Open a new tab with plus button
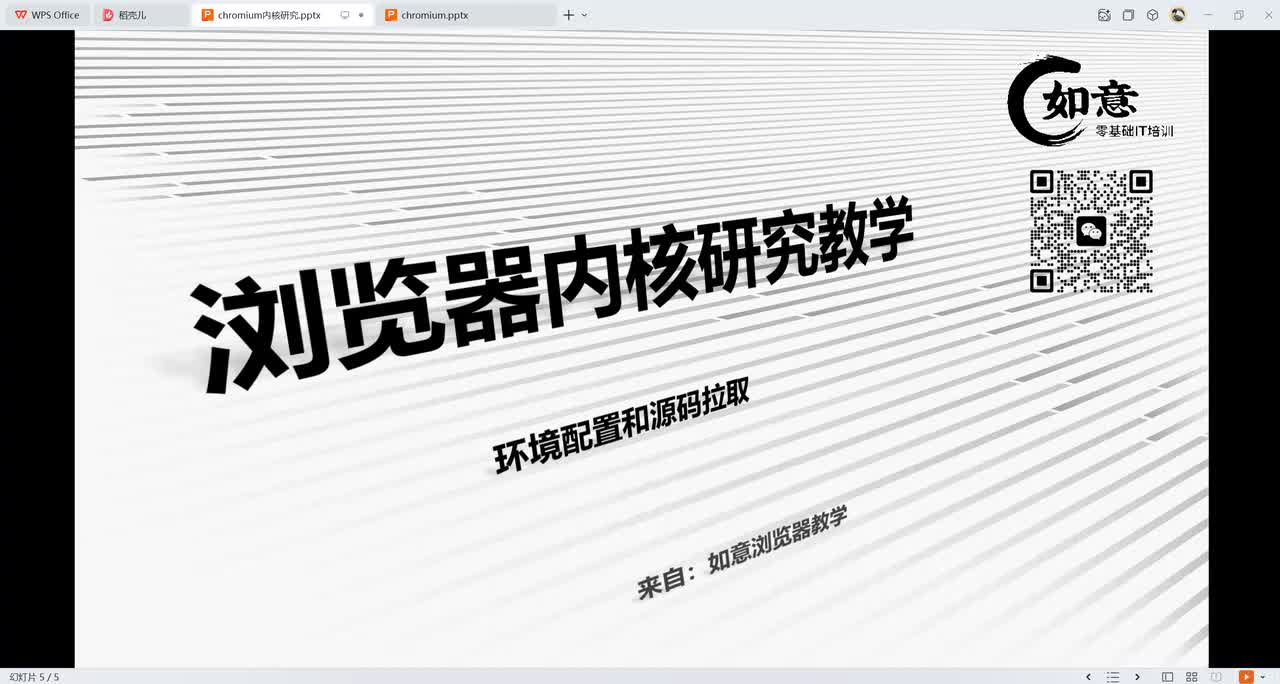This screenshot has height=684, width=1280. coord(568,15)
